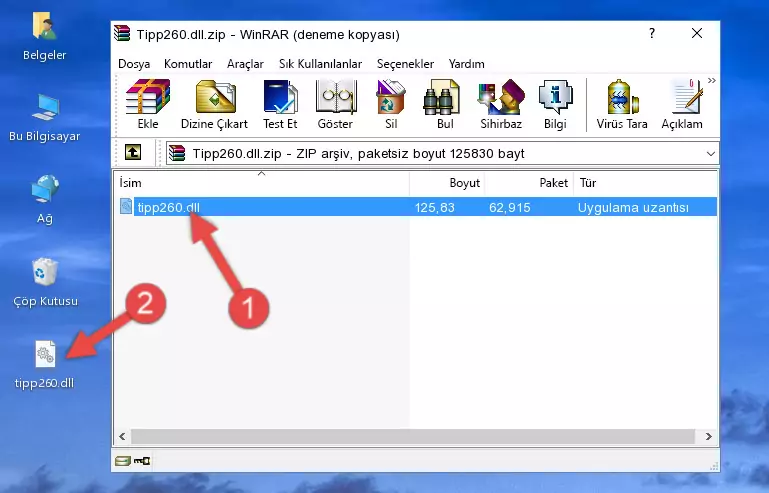The height and width of the screenshot is (493, 769).
Task: Select the Belgeler desktop icon
Action: point(45,37)
